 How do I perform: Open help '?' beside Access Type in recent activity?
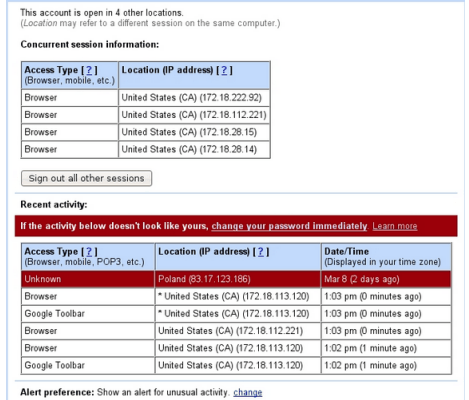tap(89, 251)
